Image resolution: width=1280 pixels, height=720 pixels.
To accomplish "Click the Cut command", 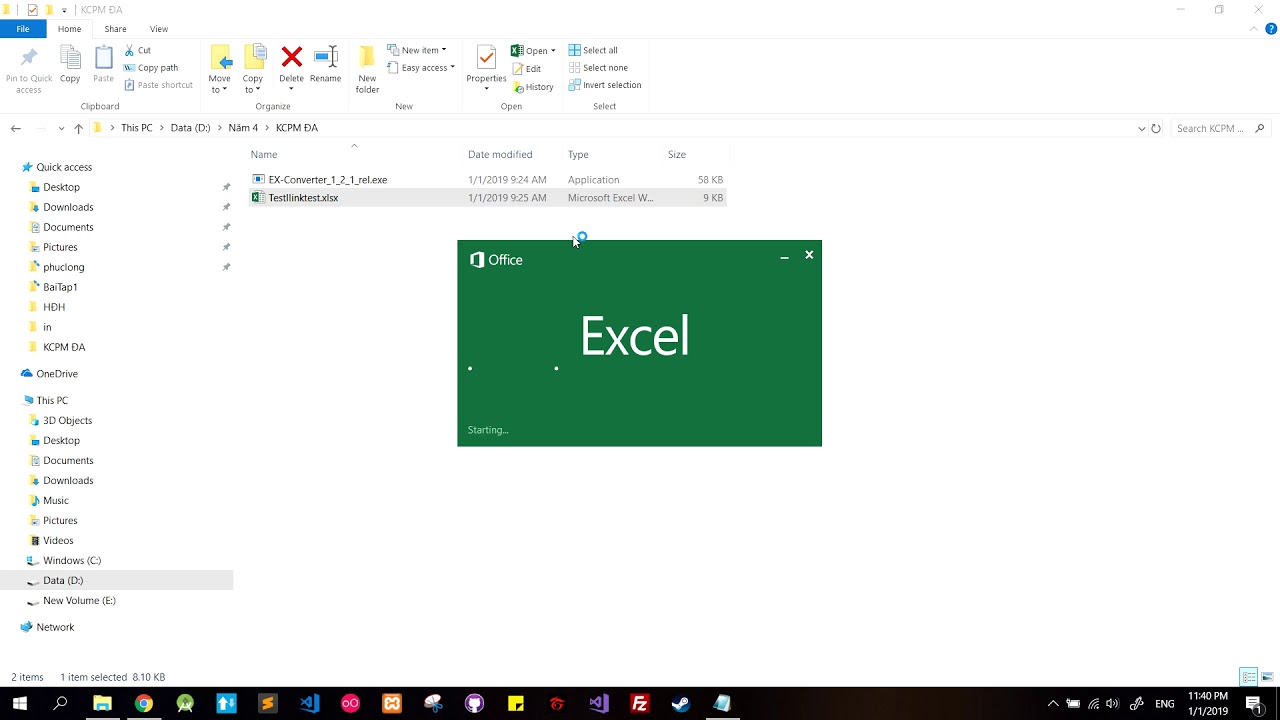I will click(x=138, y=50).
